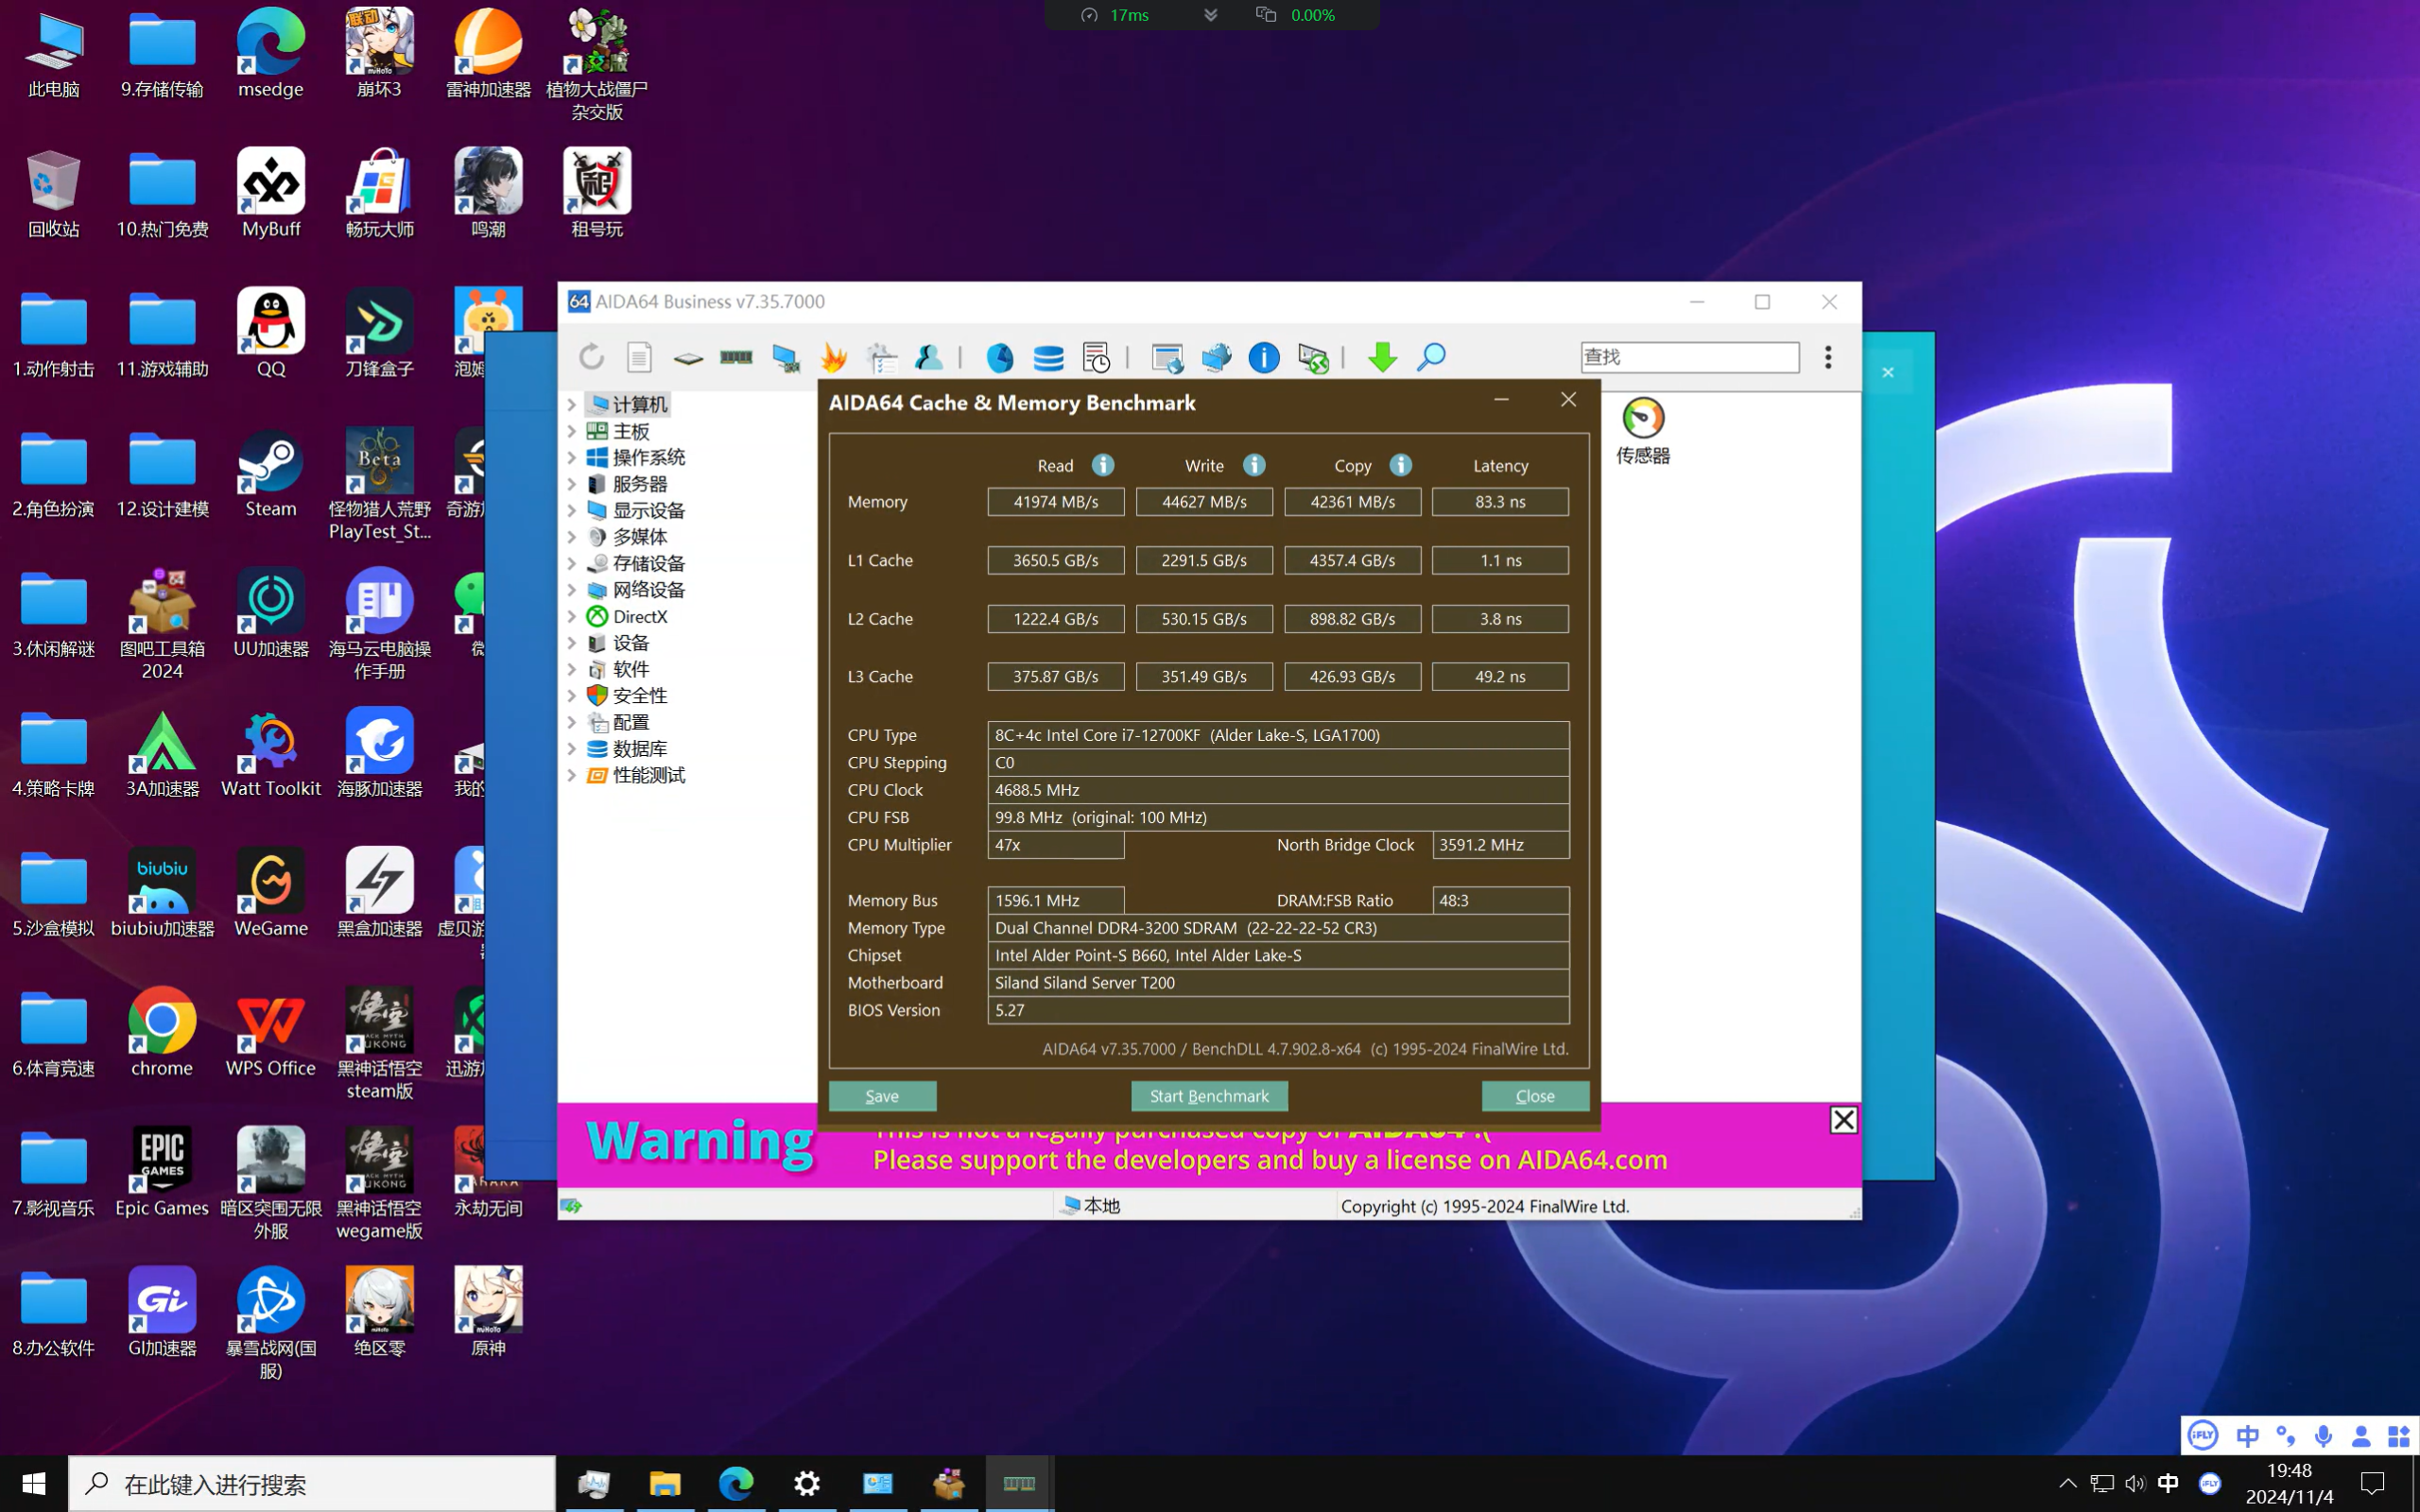Image resolution: width=2420 pixels, height=1512 pixels.
Task: Click the Save button in benchmark dialog
Action: [882, 1096]
